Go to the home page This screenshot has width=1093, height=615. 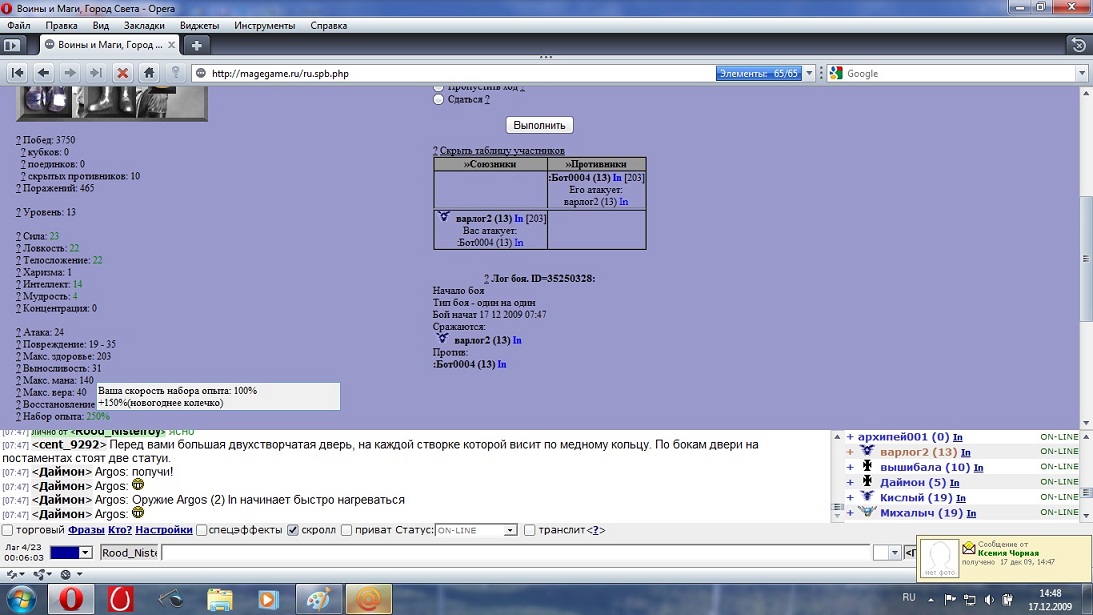(x=149, y=73)
